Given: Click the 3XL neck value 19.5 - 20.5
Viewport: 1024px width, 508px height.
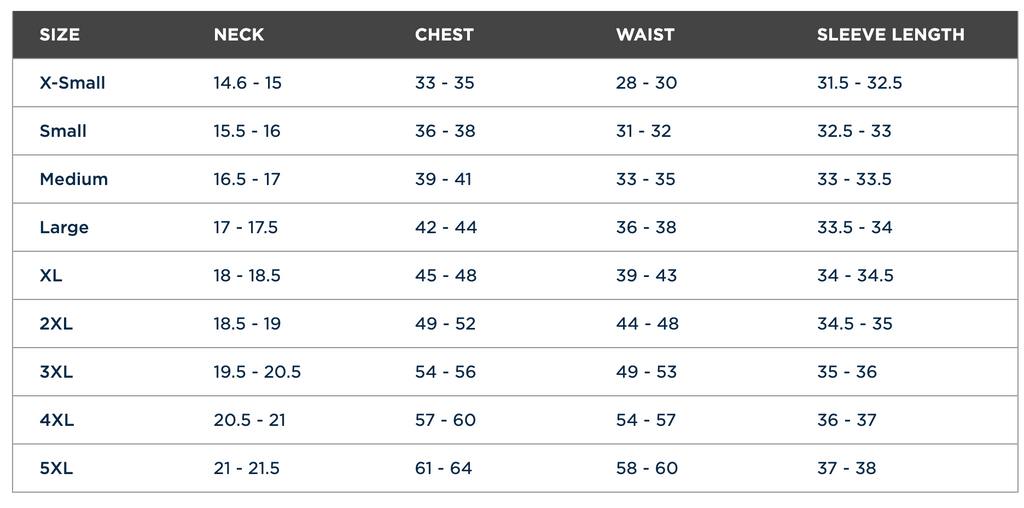Looking at the screenshot, I should coord(257,372).
